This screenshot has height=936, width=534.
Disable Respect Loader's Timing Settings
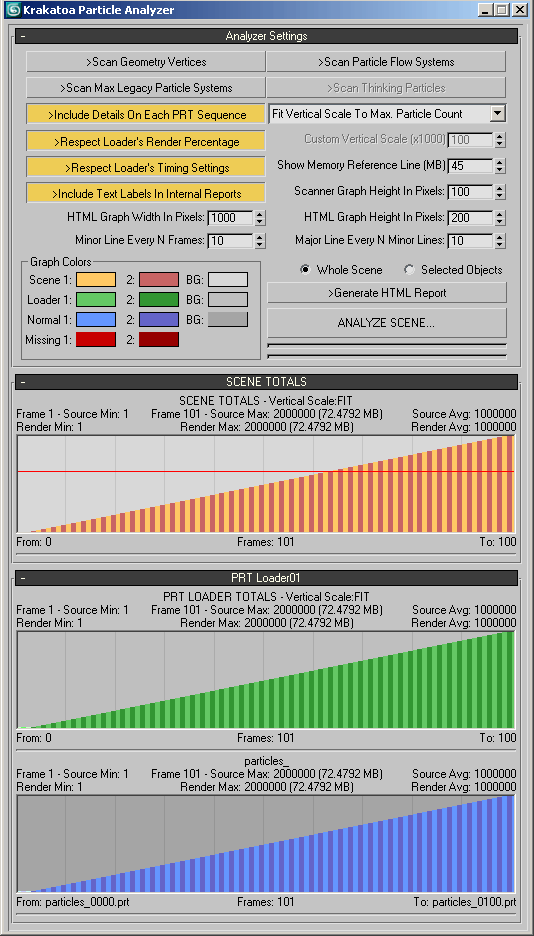(146, 168)
